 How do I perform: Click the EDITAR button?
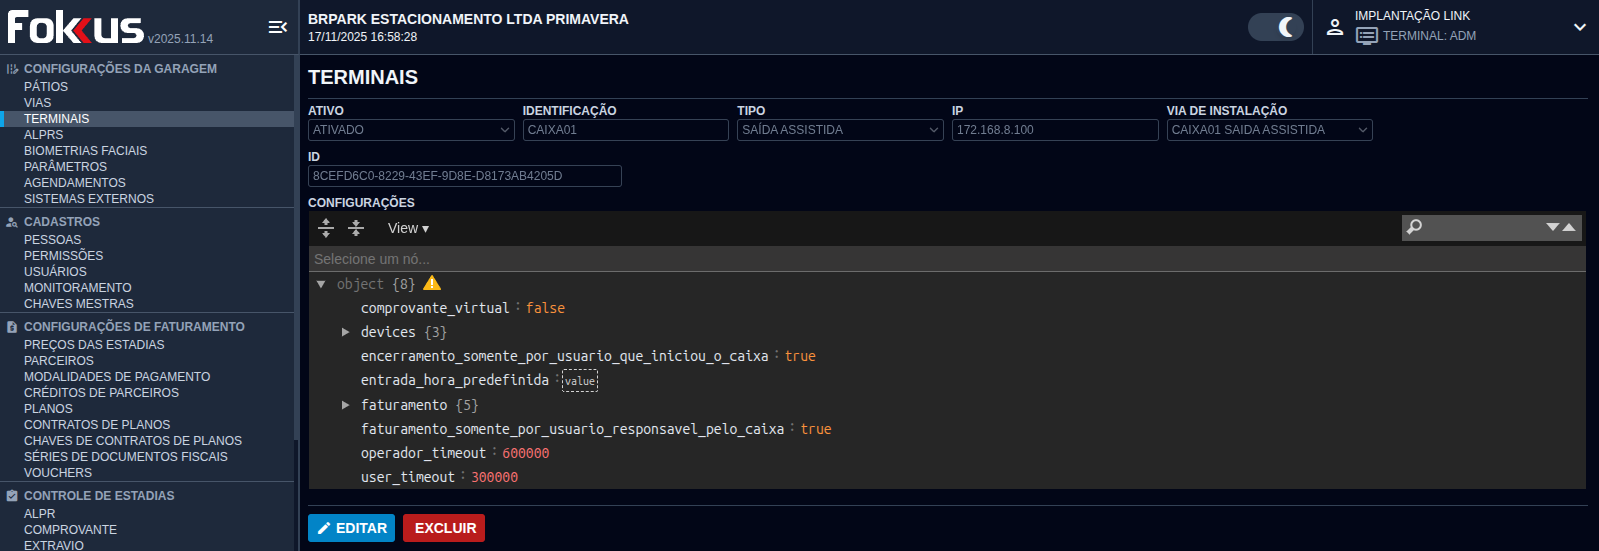tap(351, 528)
